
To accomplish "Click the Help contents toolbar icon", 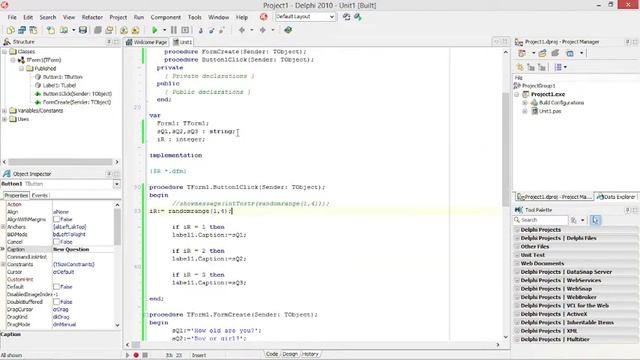I will [288, 30].
